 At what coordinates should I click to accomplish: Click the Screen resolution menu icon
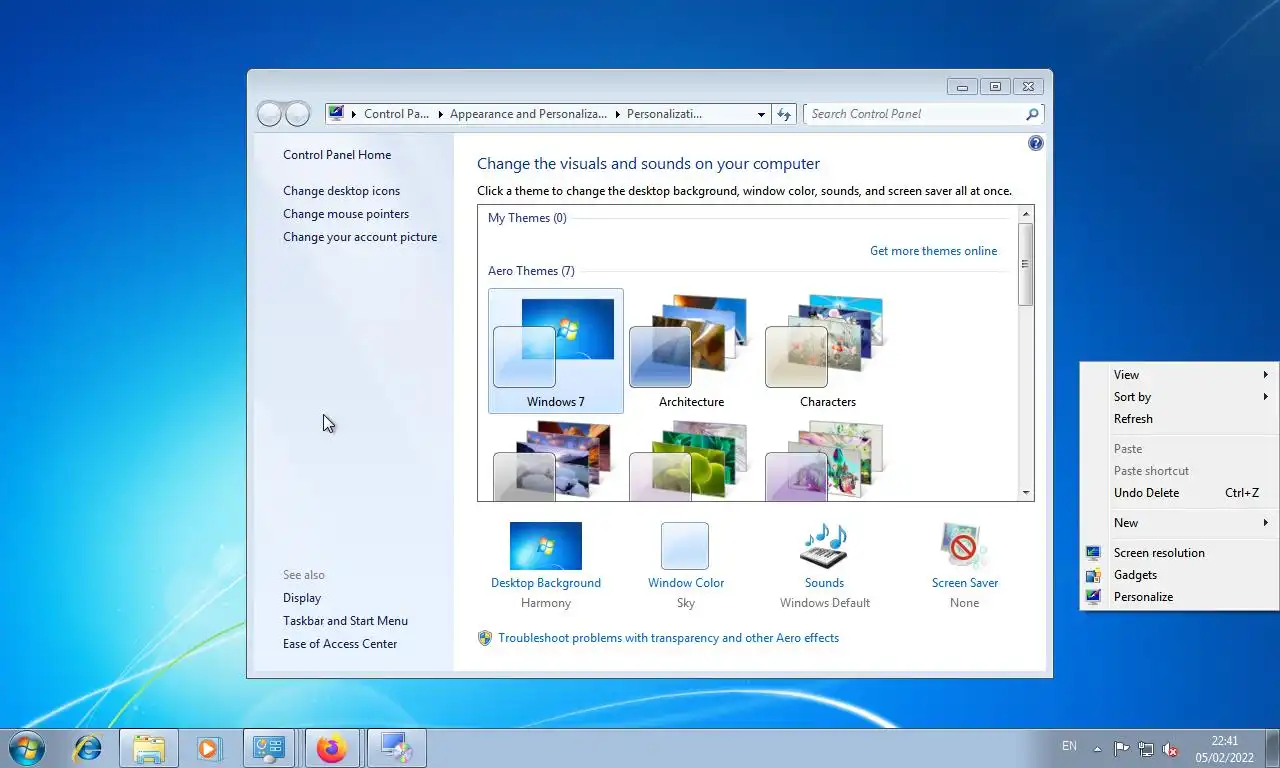1093,553
